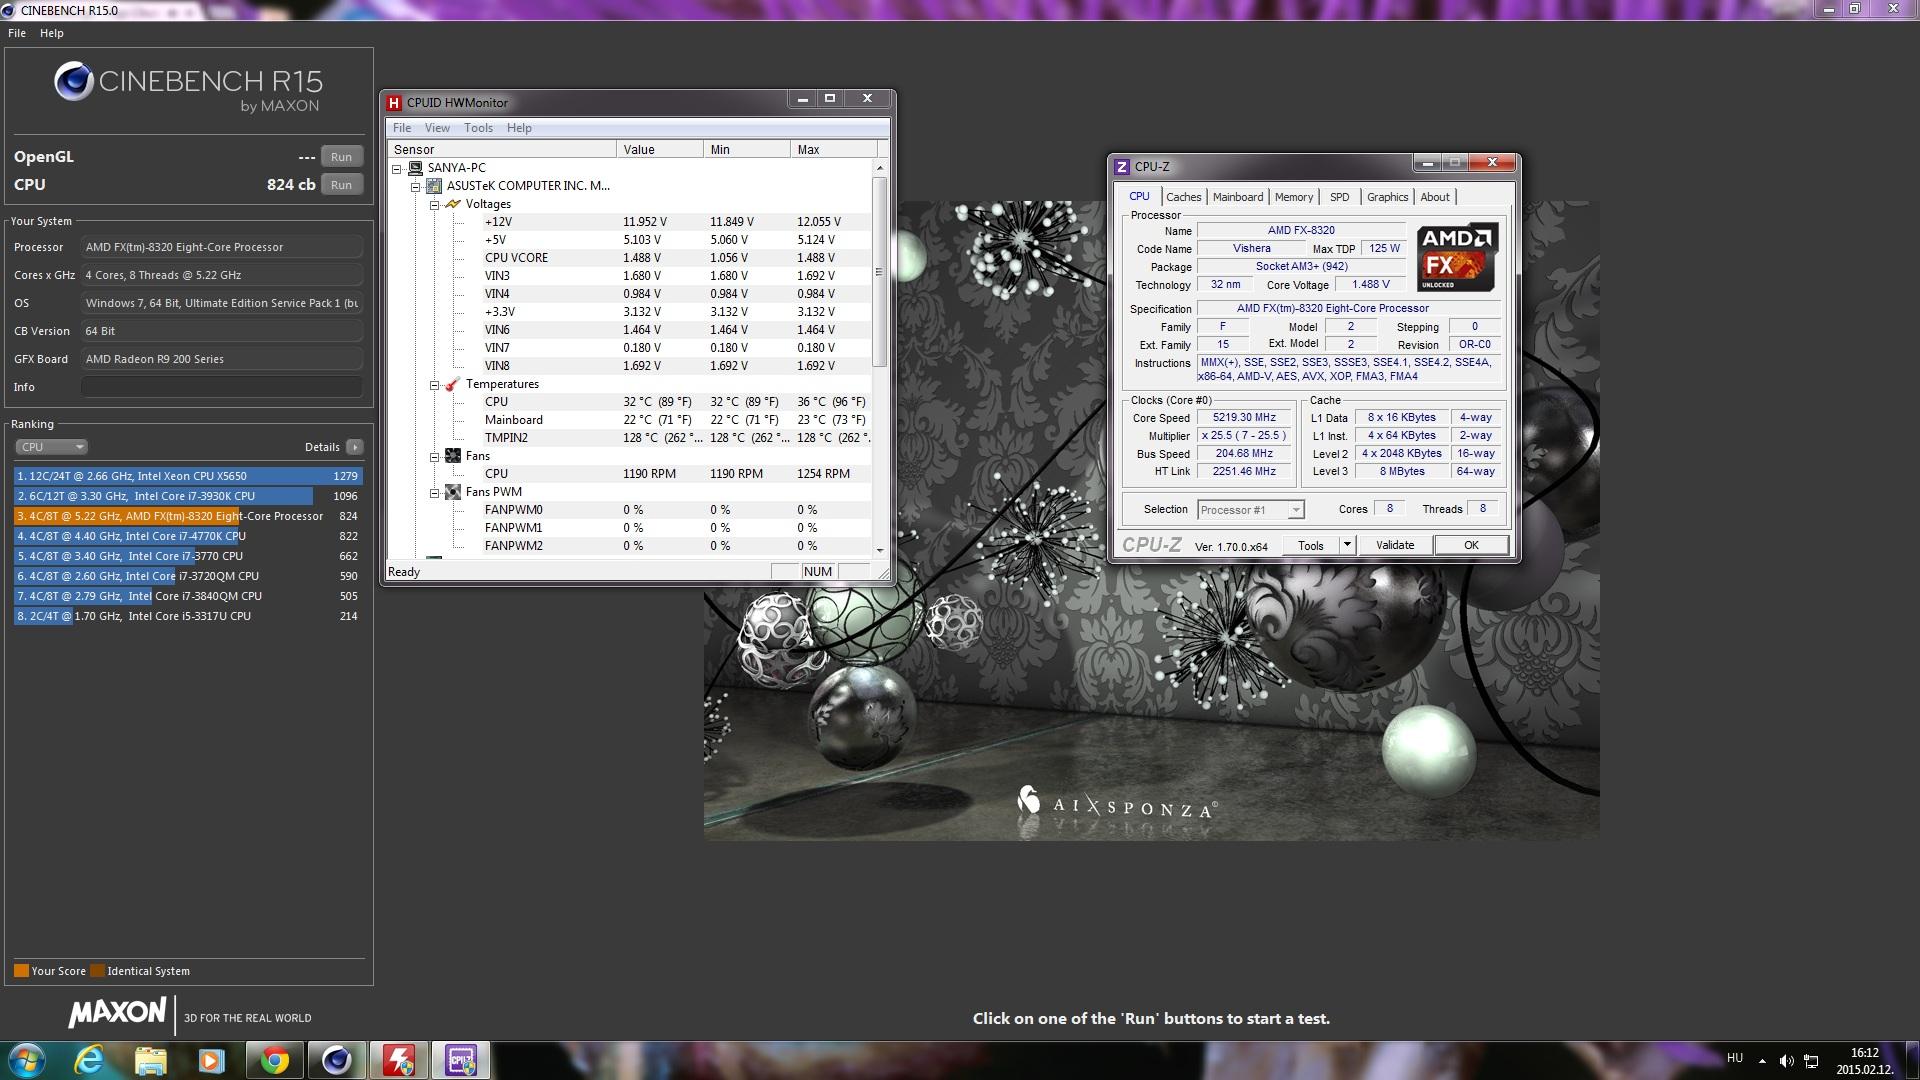Switch to CPU-Z Memory tab
Viewport: 1920px width, 1080px height.
coord(1294,197)
